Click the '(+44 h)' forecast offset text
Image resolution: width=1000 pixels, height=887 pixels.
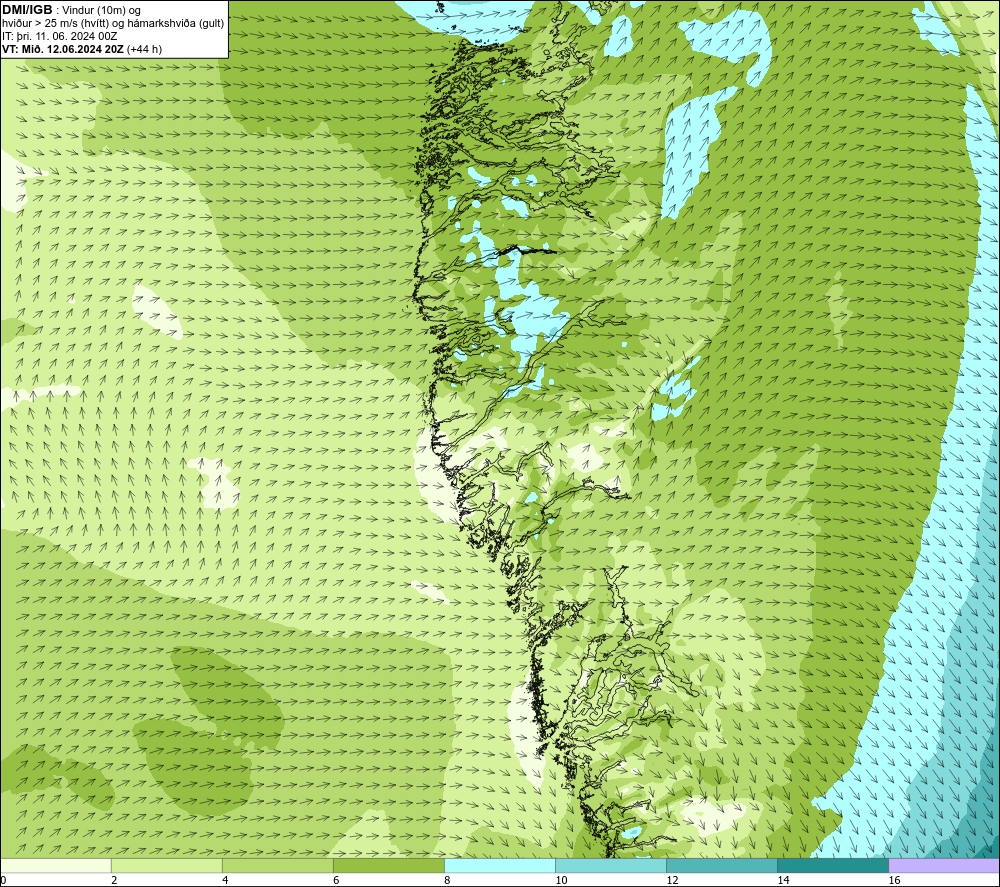coord(145,49)
